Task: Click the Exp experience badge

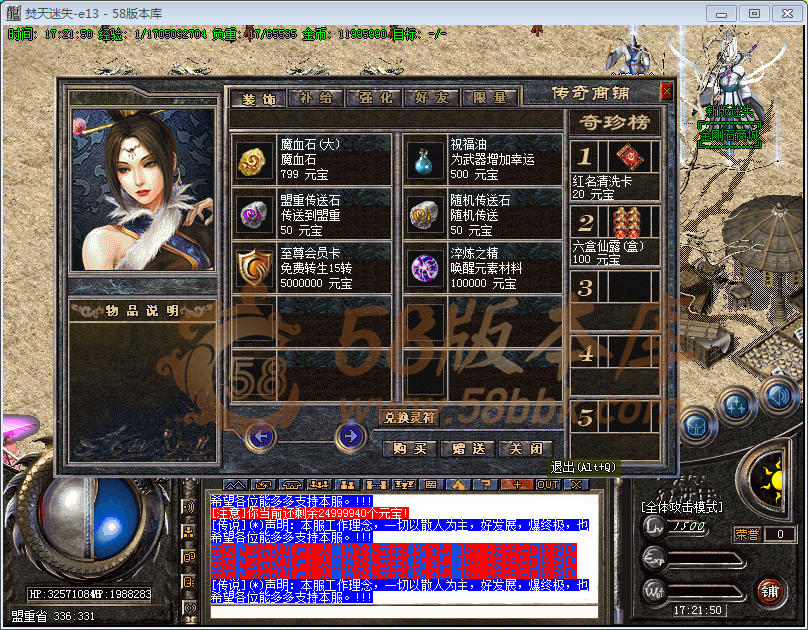Action: [x=654, y=558]
